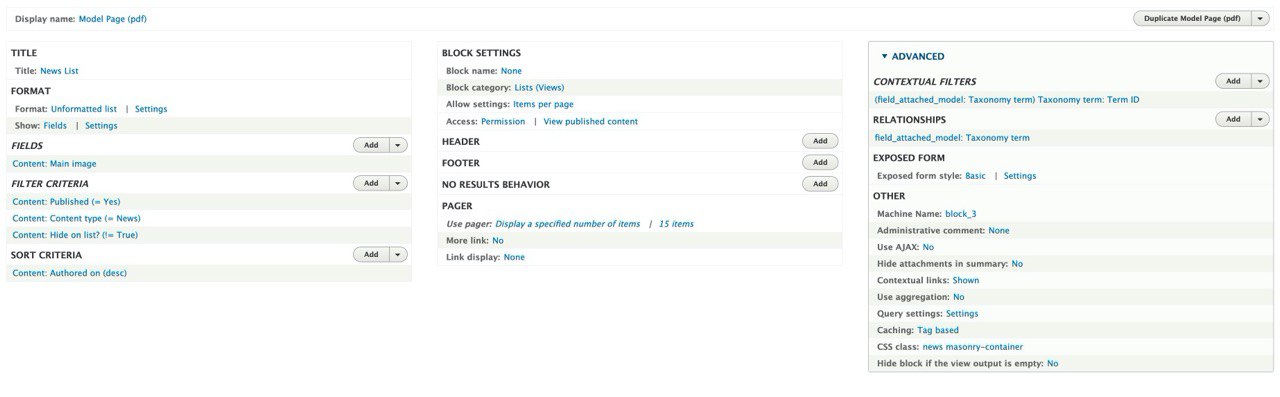Open sort 'Content: Authored on (desc)'

tap(70, 273)
